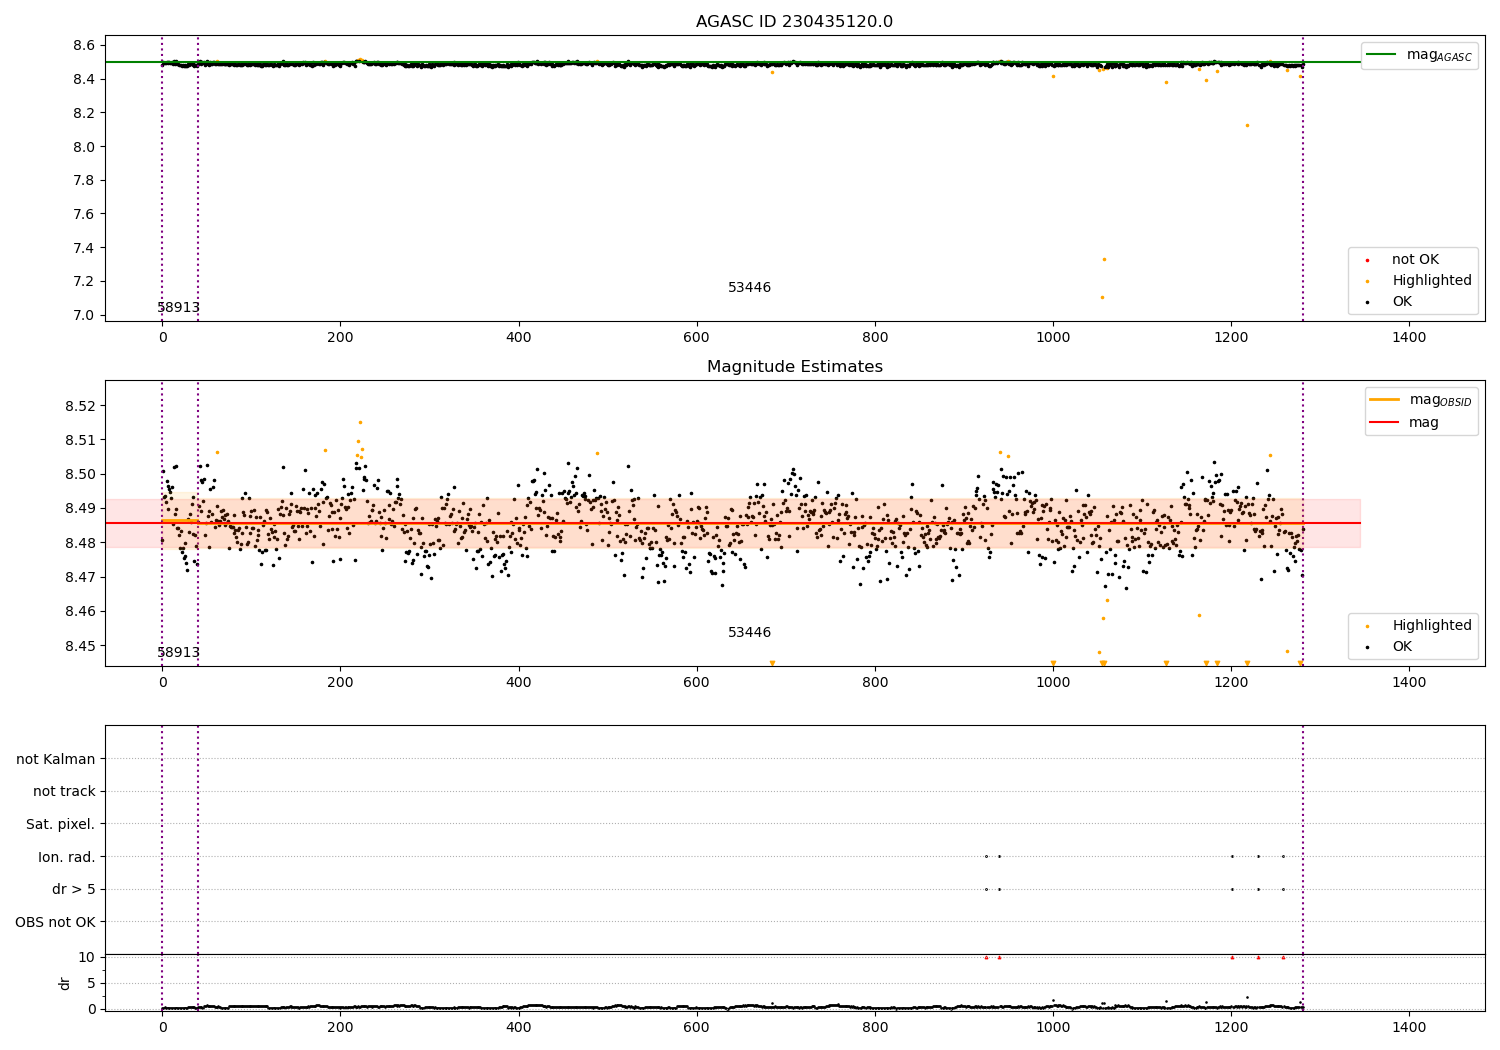Image resolution: width=1500 pixels, height=1050 pixels.
Task: Click the "53446" annotation in the AGASC ID plot
Action: [749, 288]
